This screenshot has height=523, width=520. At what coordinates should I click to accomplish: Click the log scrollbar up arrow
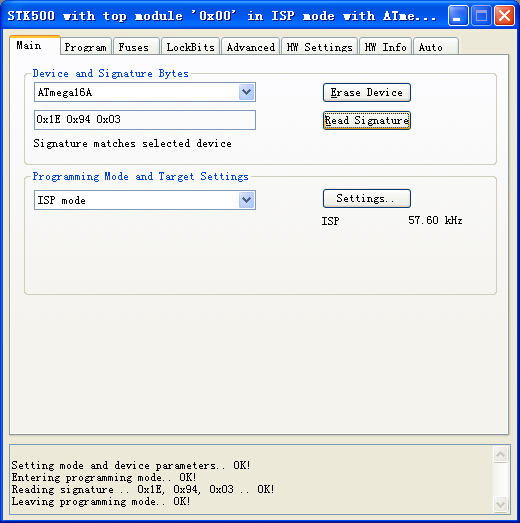[500, 454]
